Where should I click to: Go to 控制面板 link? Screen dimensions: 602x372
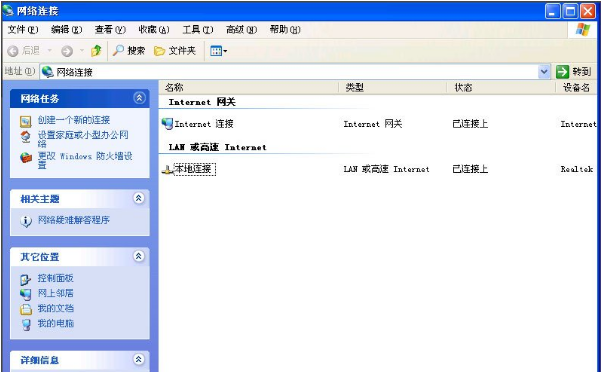tap(55, 278)
